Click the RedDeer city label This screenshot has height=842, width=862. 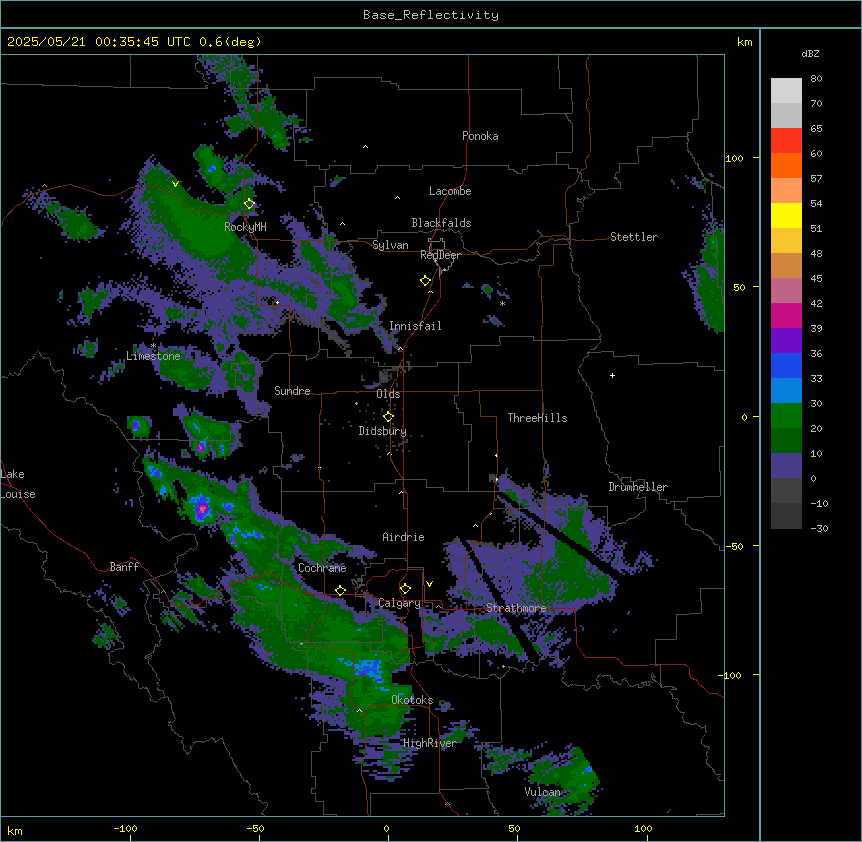point(440,255)
